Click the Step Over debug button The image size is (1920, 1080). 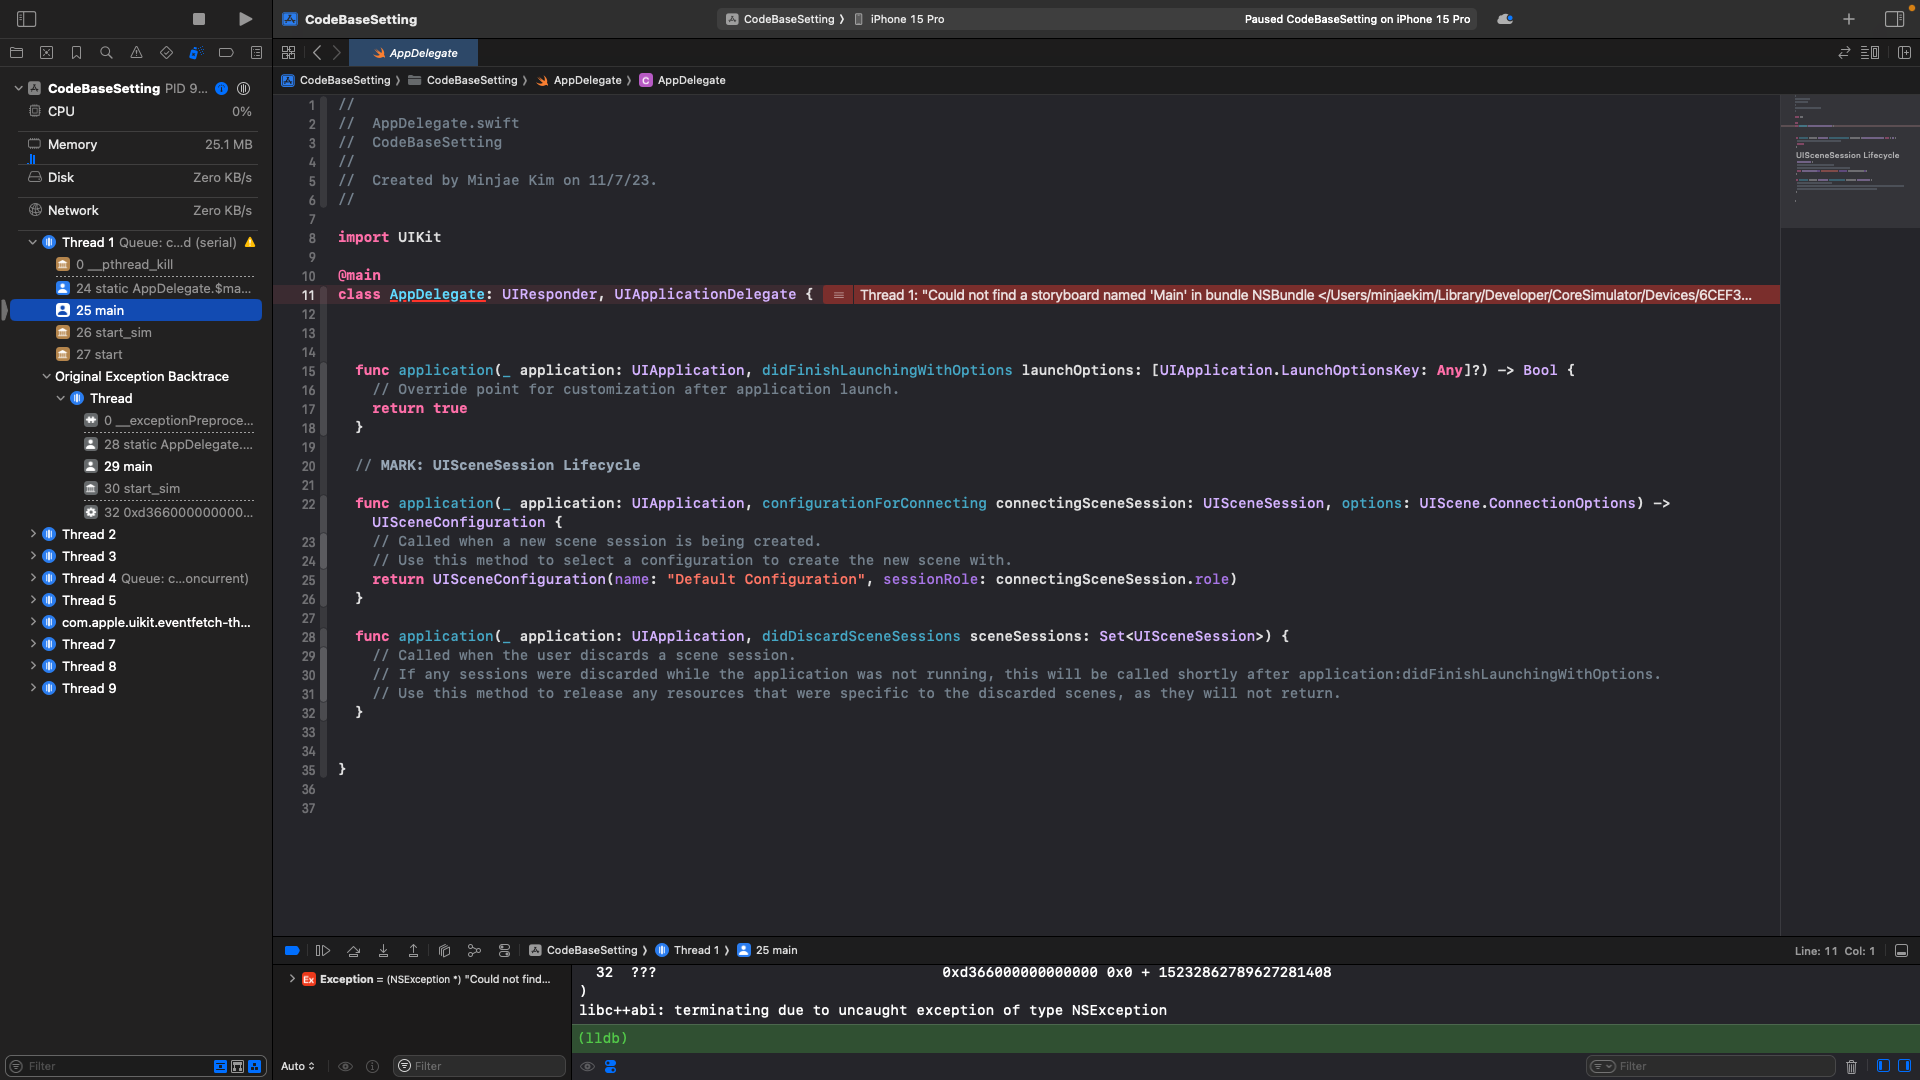point(353,951)
